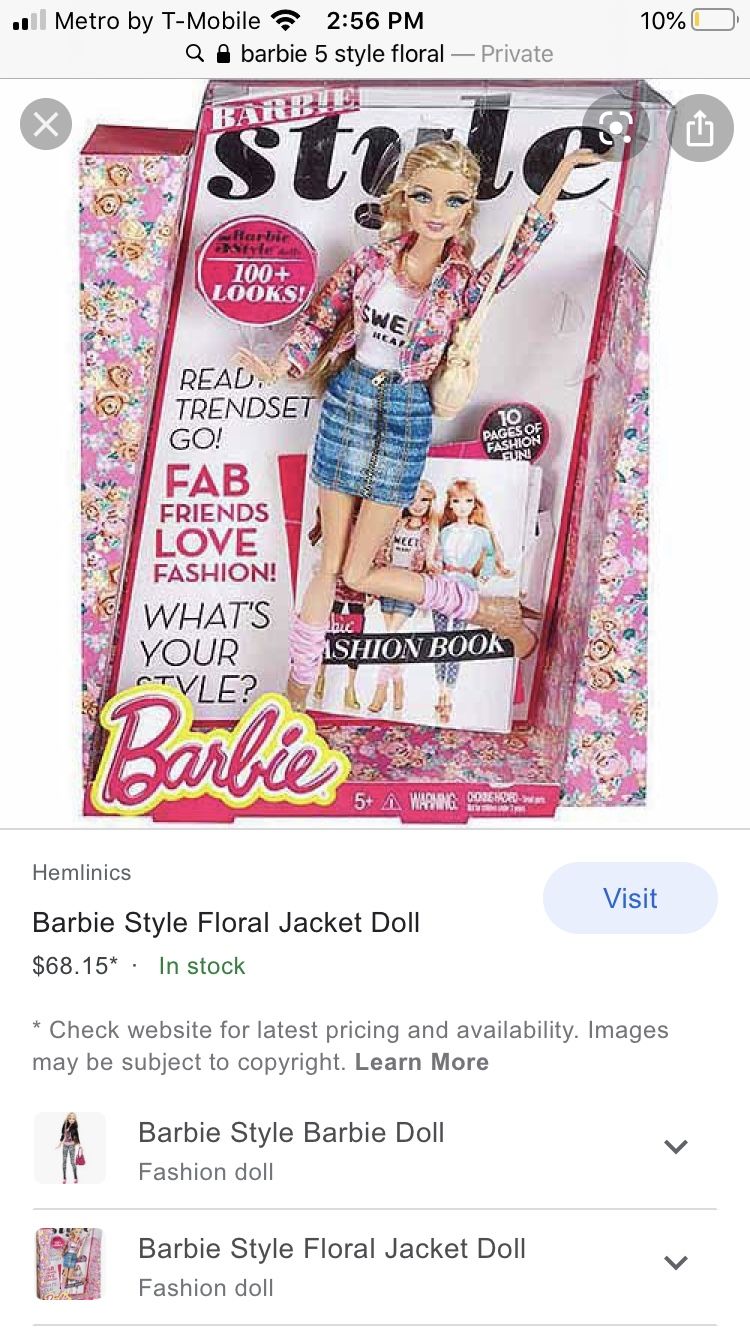The image size is (750, 1334).
Task: Tap the Google Lens search icon
Action: [616, 127]
